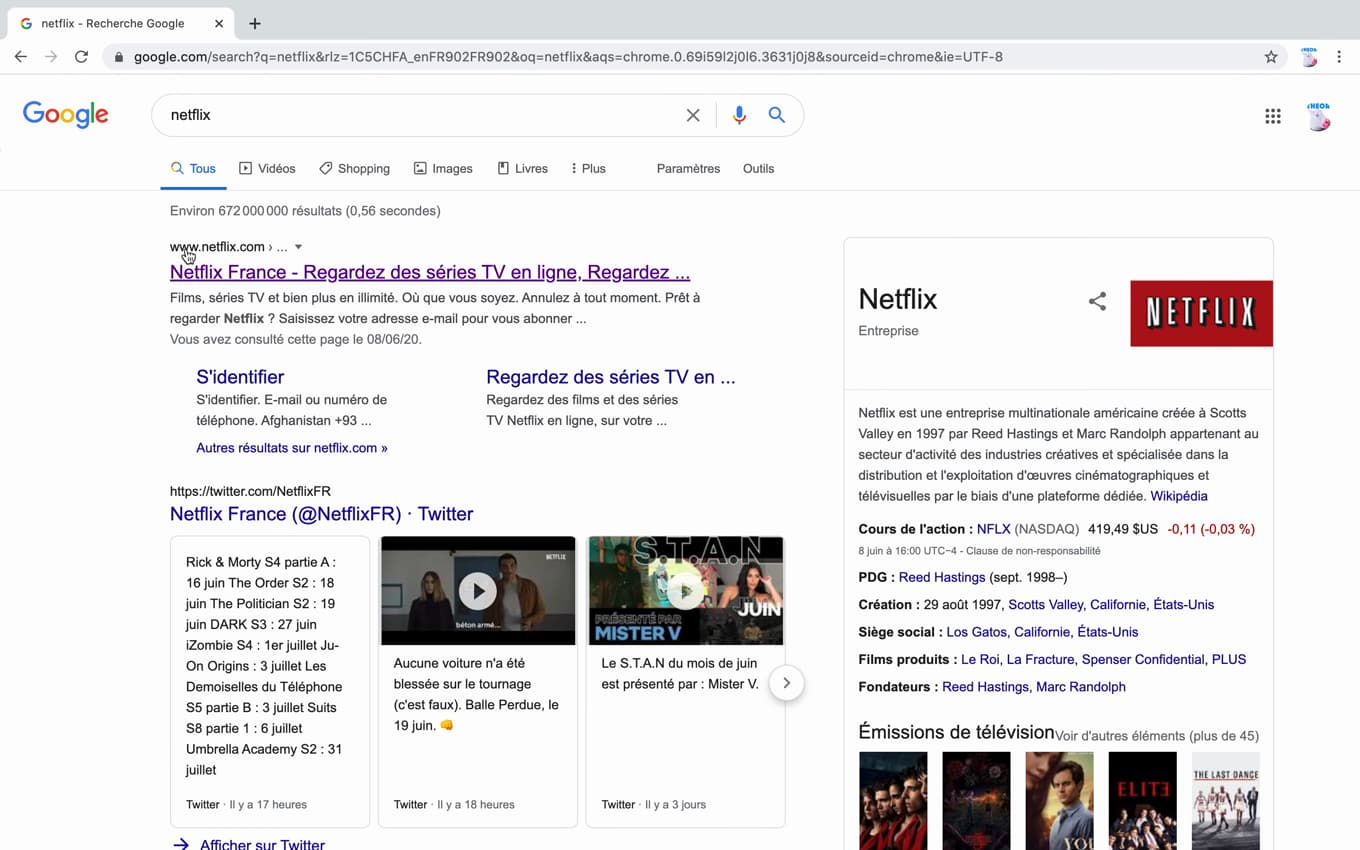Image resolution: width=1360 pixels, height=850 pixels.
Task: Open the Elite show poster
Action: coord(1142,801)
